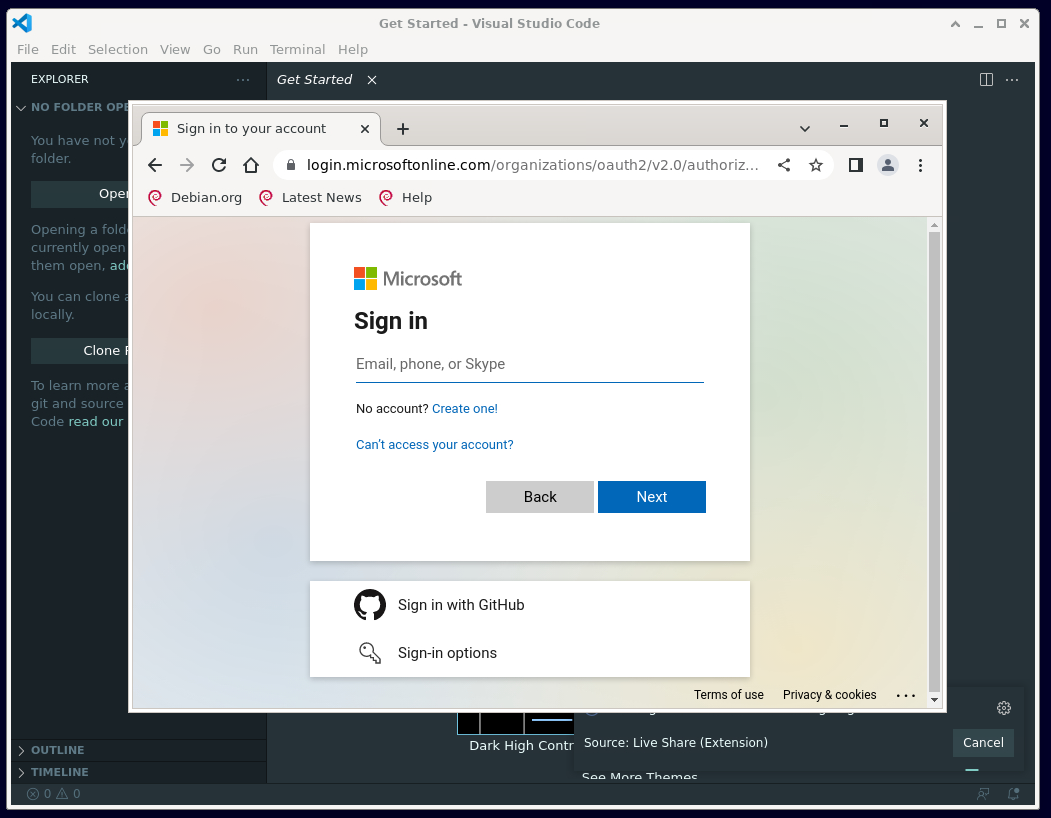Choose Sign in with GitHub
This screenshot has width=1051, height=818.
[x=460, y=605]
